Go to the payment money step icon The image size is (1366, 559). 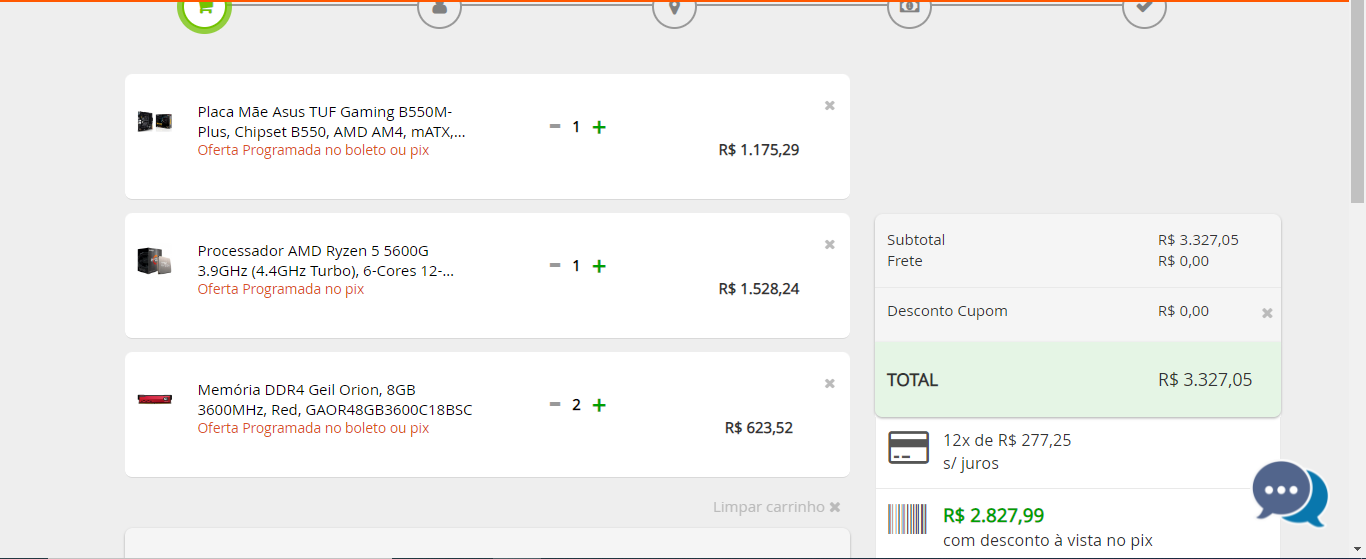(x=909, y=8)
